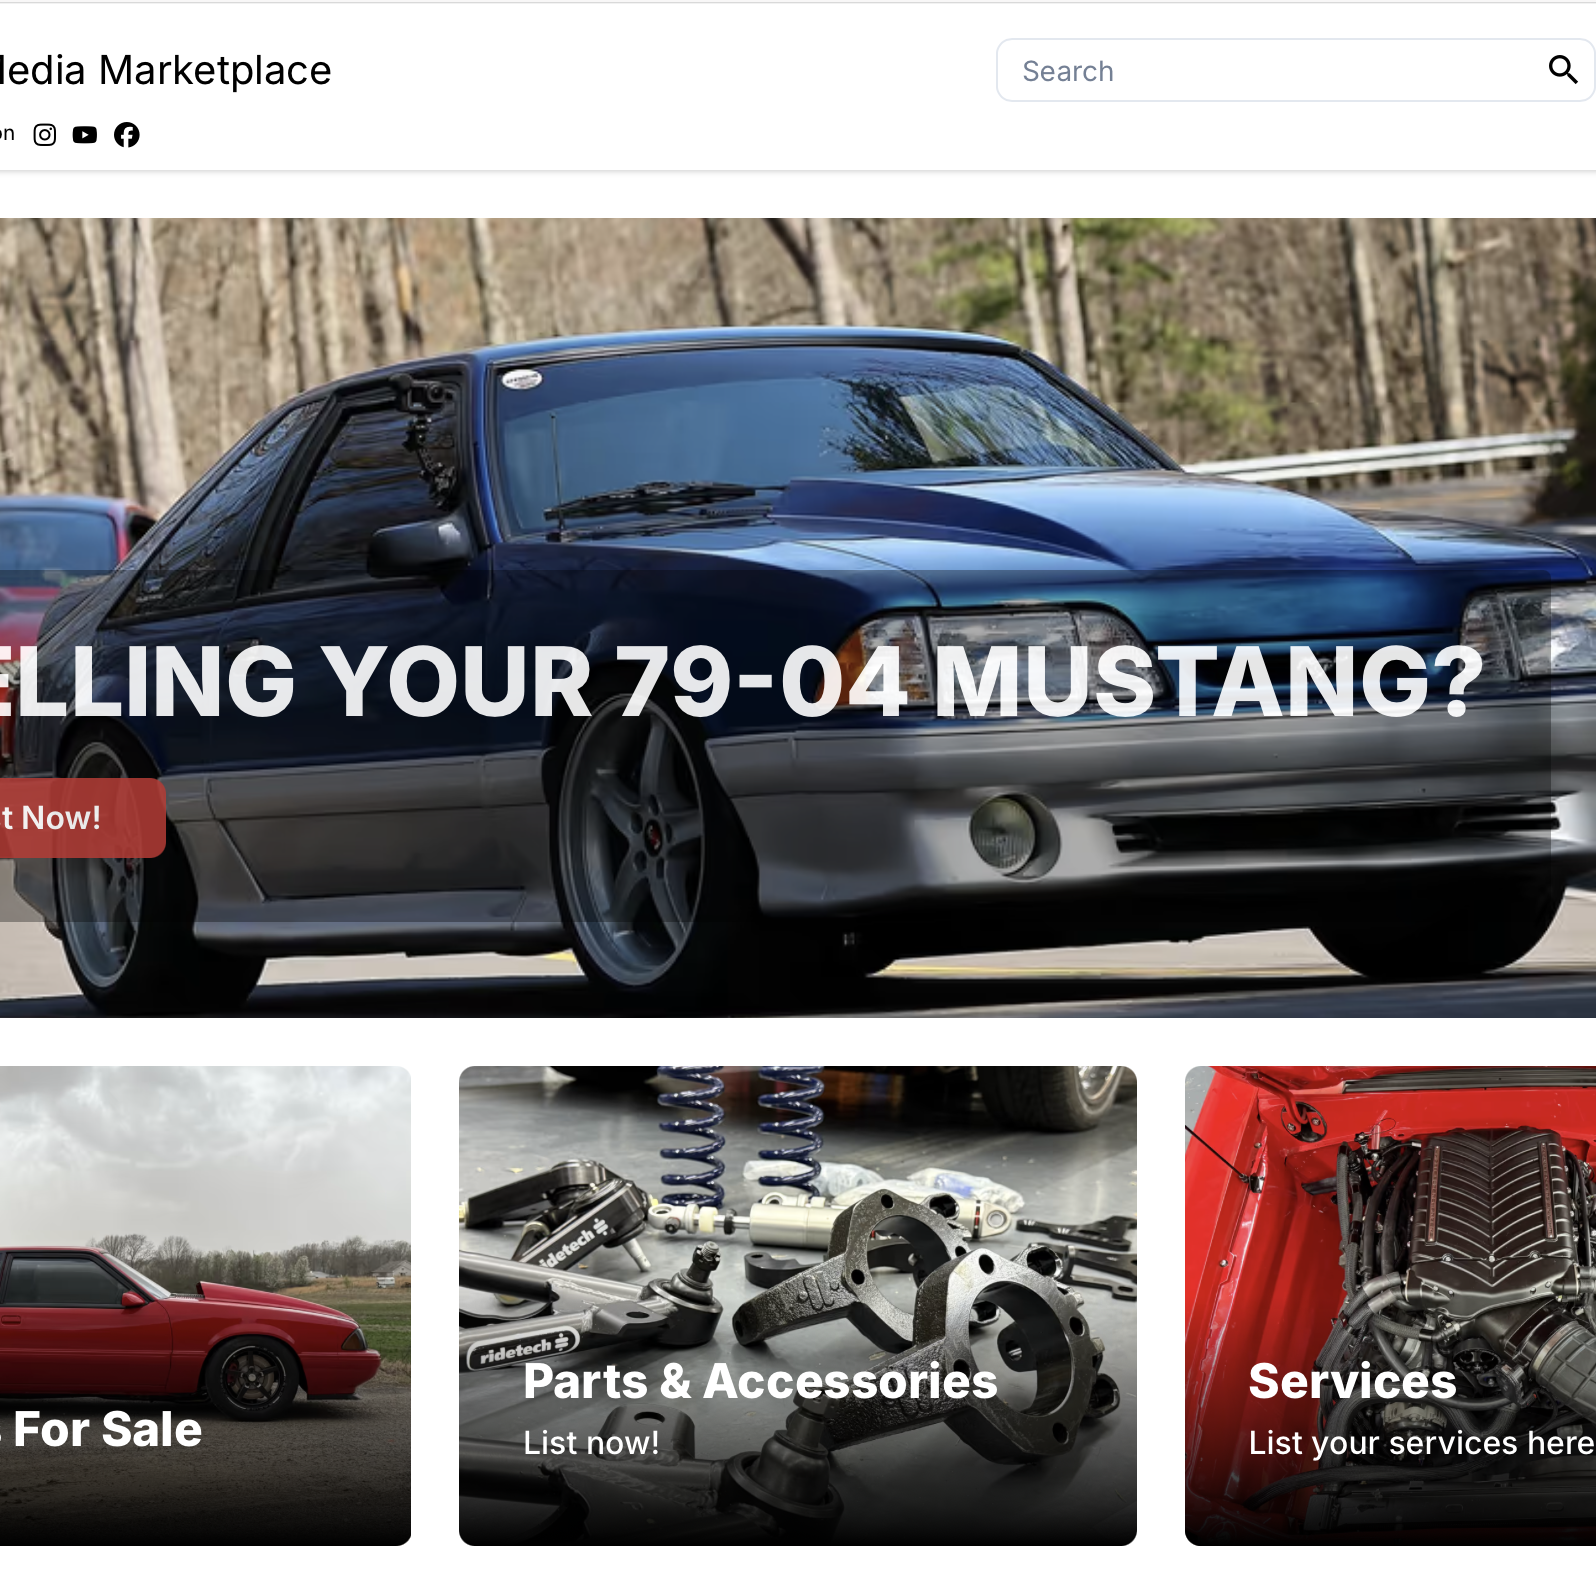1596x1596 pixels.
Task: Open the Services category card
Action: tap(1390, 1306)
